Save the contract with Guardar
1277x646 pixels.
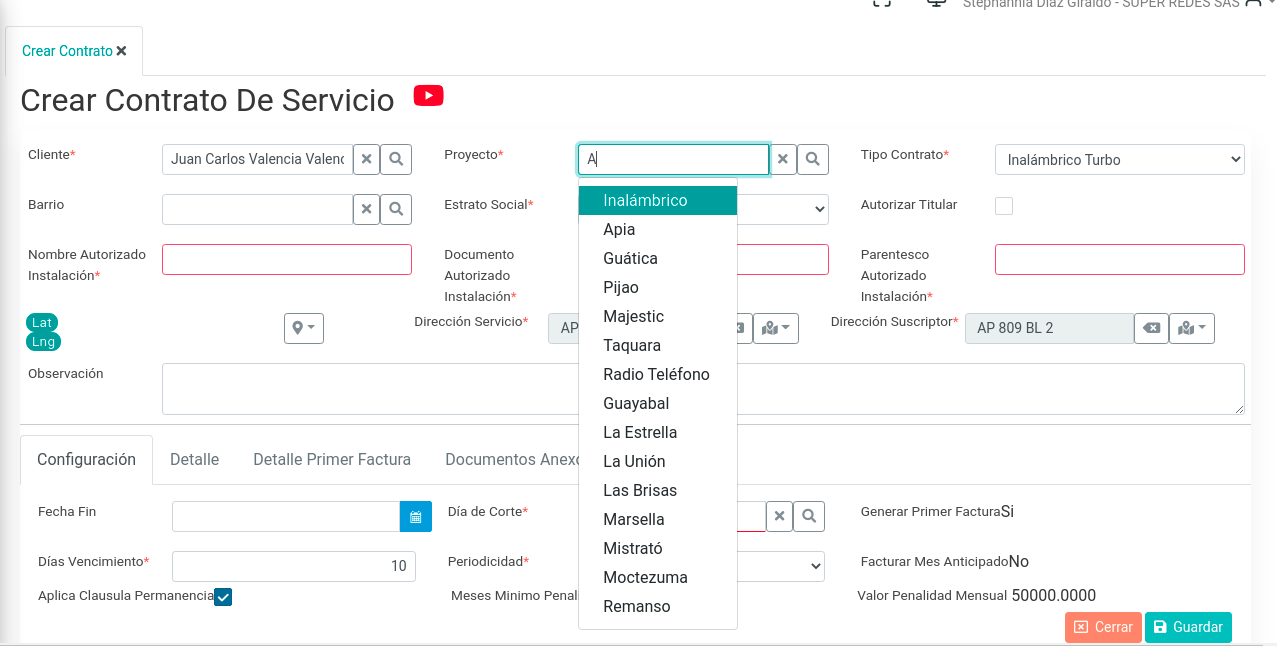point(1188,627)
